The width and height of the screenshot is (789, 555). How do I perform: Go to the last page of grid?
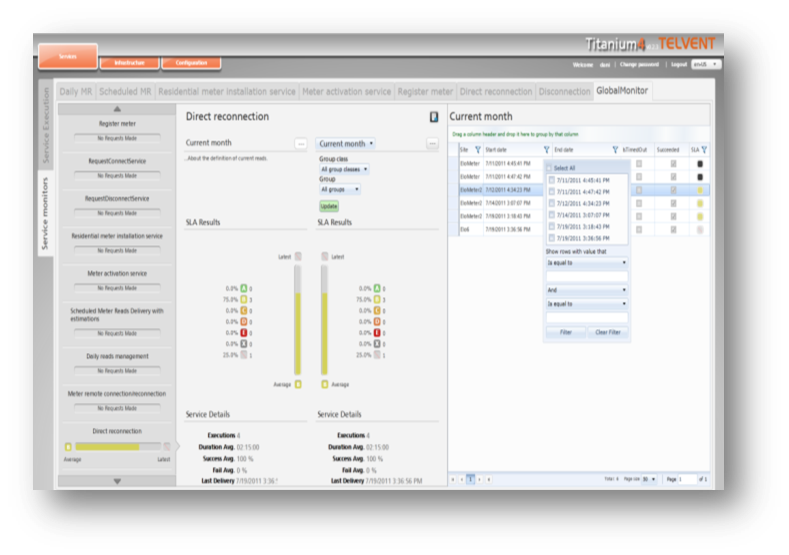(x=489, y=480)
